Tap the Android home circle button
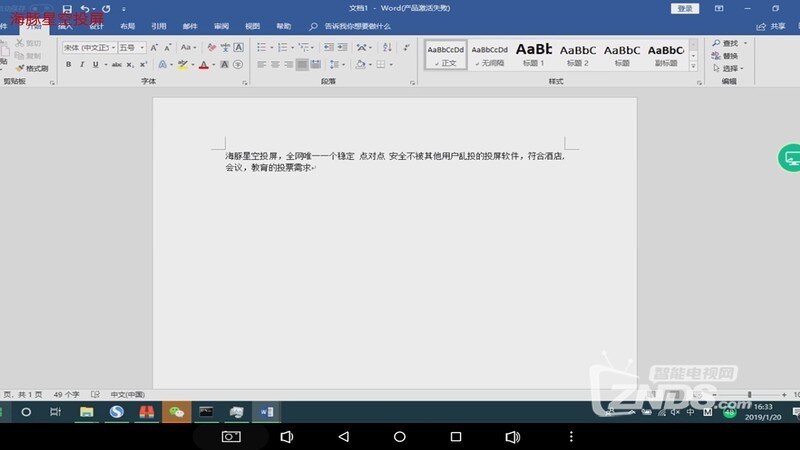This screenshot has height=450, width=800. [x=400, y=437]
